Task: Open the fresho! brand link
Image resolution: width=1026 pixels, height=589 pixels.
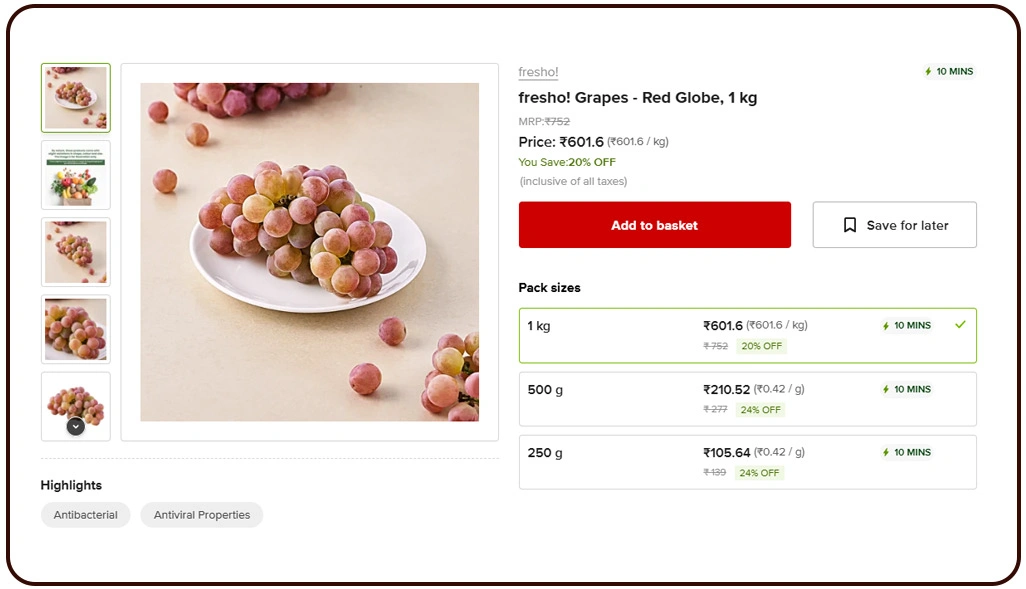Action: (x=538, y=72)
